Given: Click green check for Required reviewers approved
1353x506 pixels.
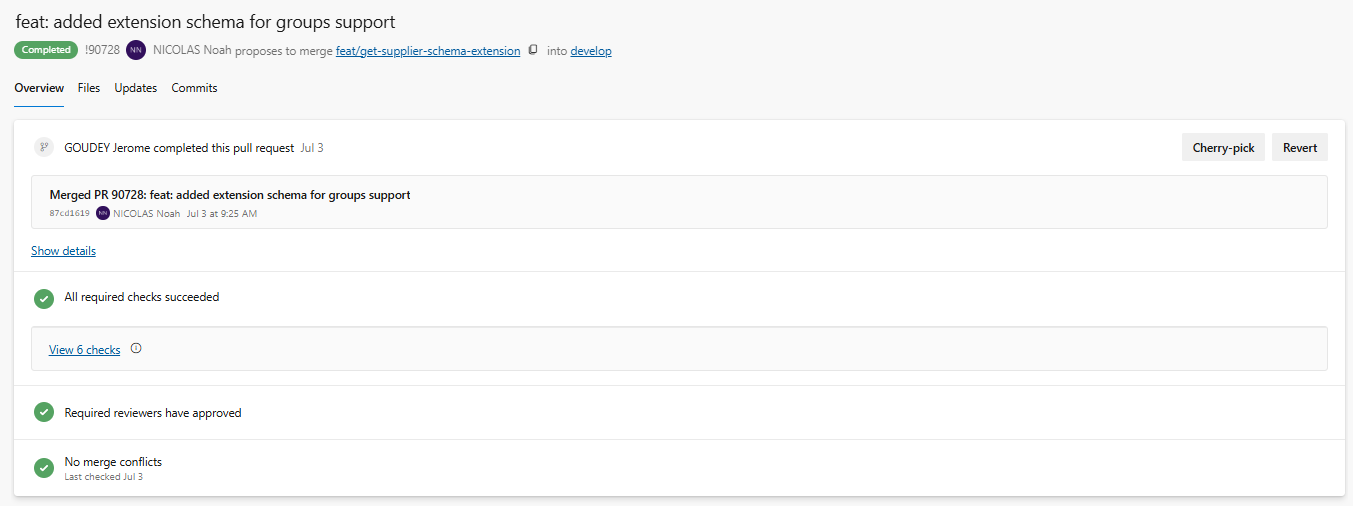Looking at the screenshot, I should pyautogui.click(x=44, y=412).
